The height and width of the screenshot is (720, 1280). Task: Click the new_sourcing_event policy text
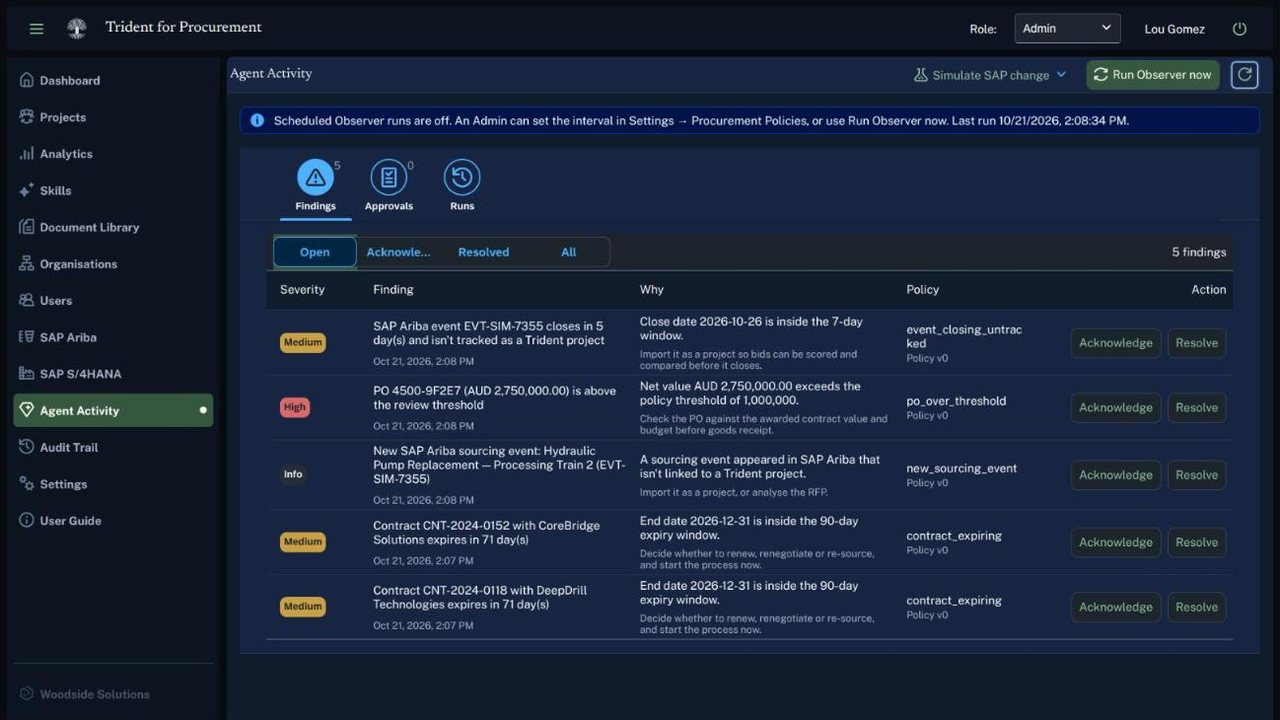coord(962,468)
